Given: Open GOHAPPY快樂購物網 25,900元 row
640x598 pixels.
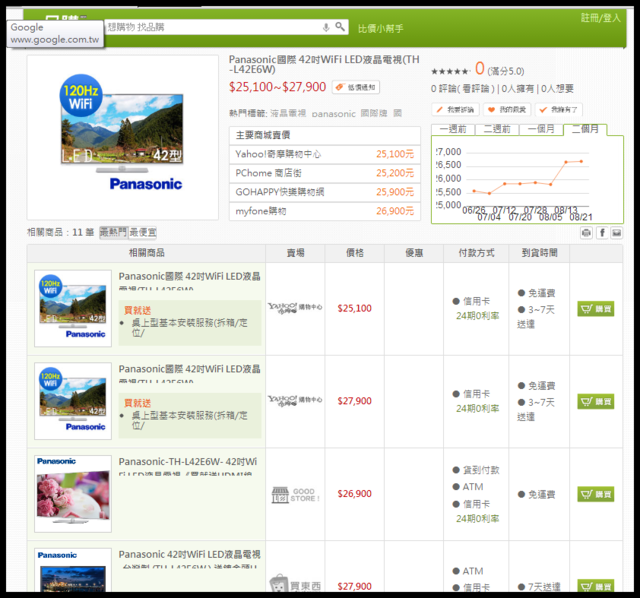Looking at the screenshot, I should click(325, 192).
